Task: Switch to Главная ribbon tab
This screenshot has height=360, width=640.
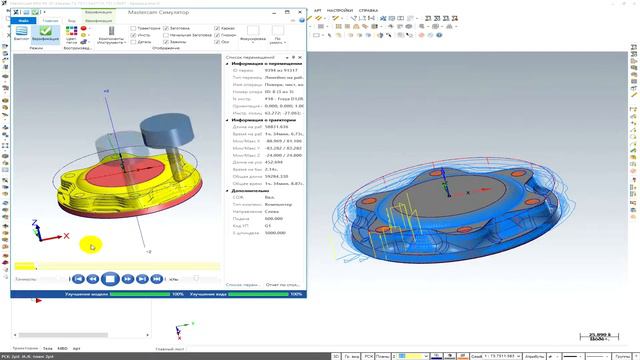Action: point(51,20)
